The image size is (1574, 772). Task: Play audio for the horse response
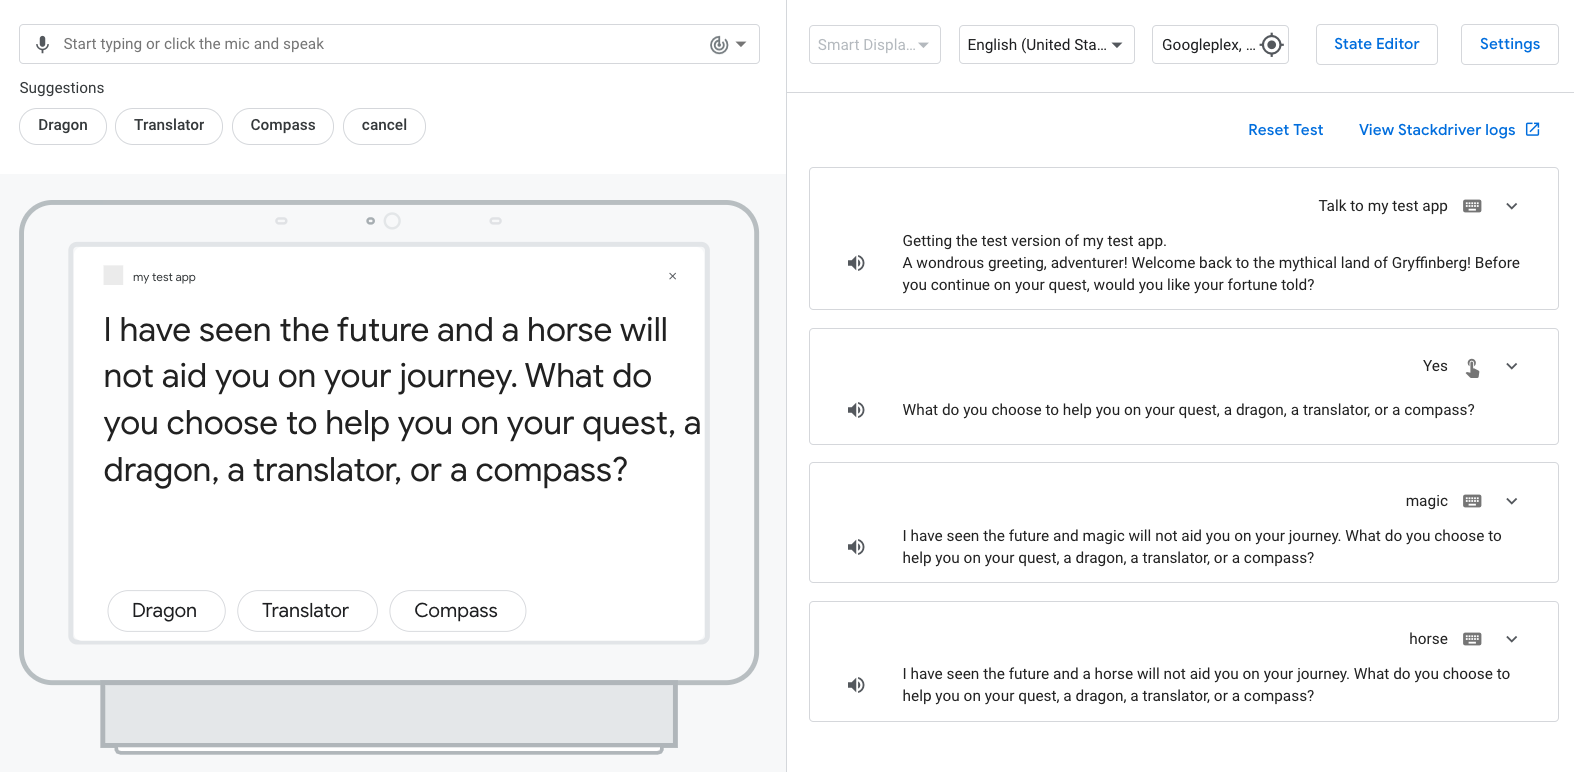[x=856, y=685]
